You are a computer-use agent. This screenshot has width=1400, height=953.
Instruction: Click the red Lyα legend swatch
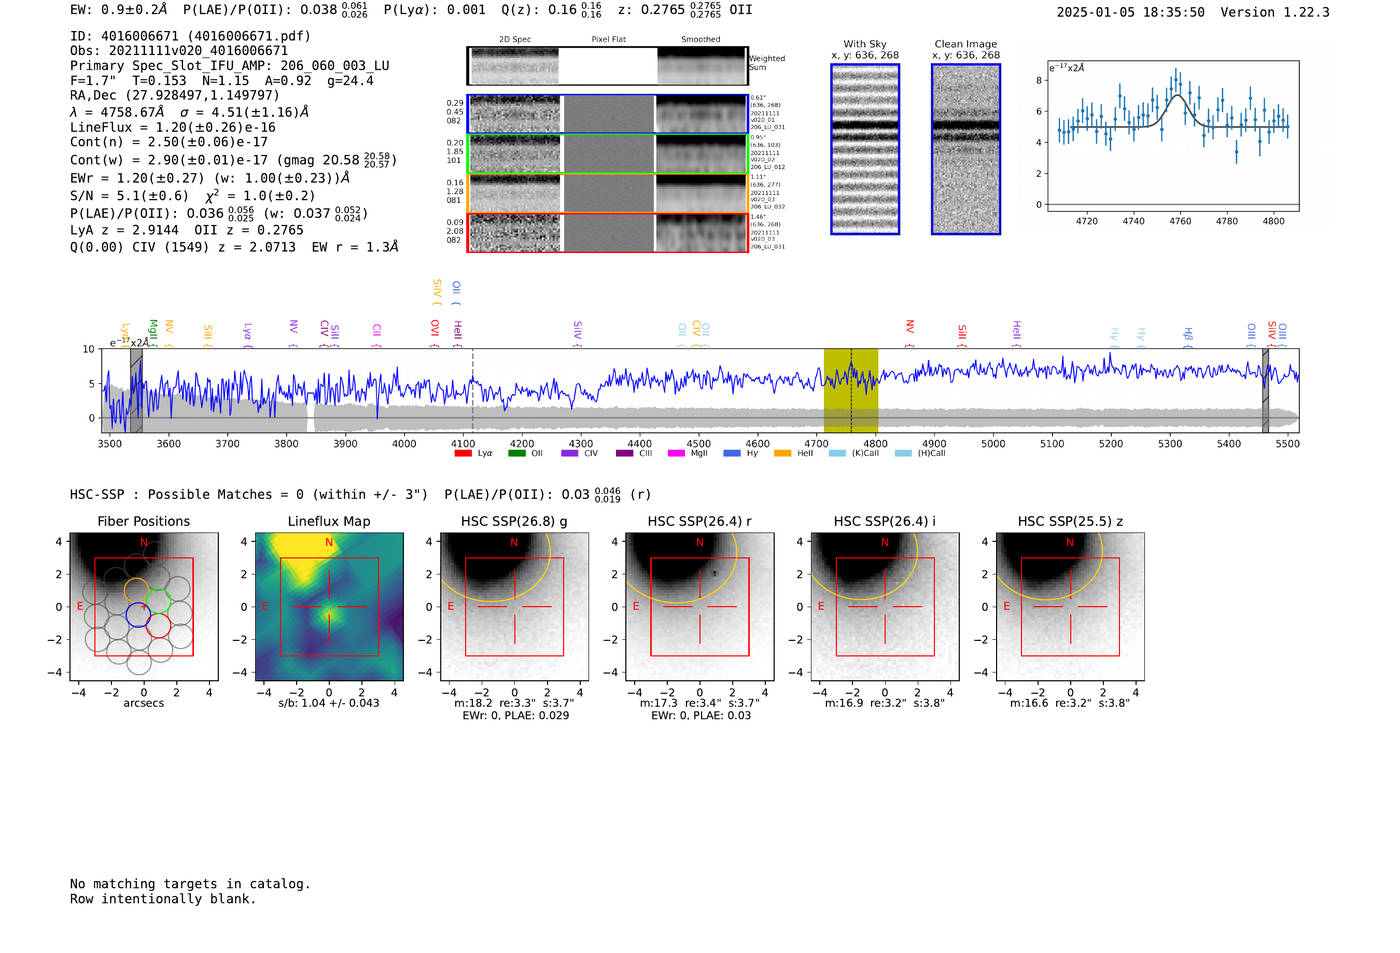tap(463, 454)
